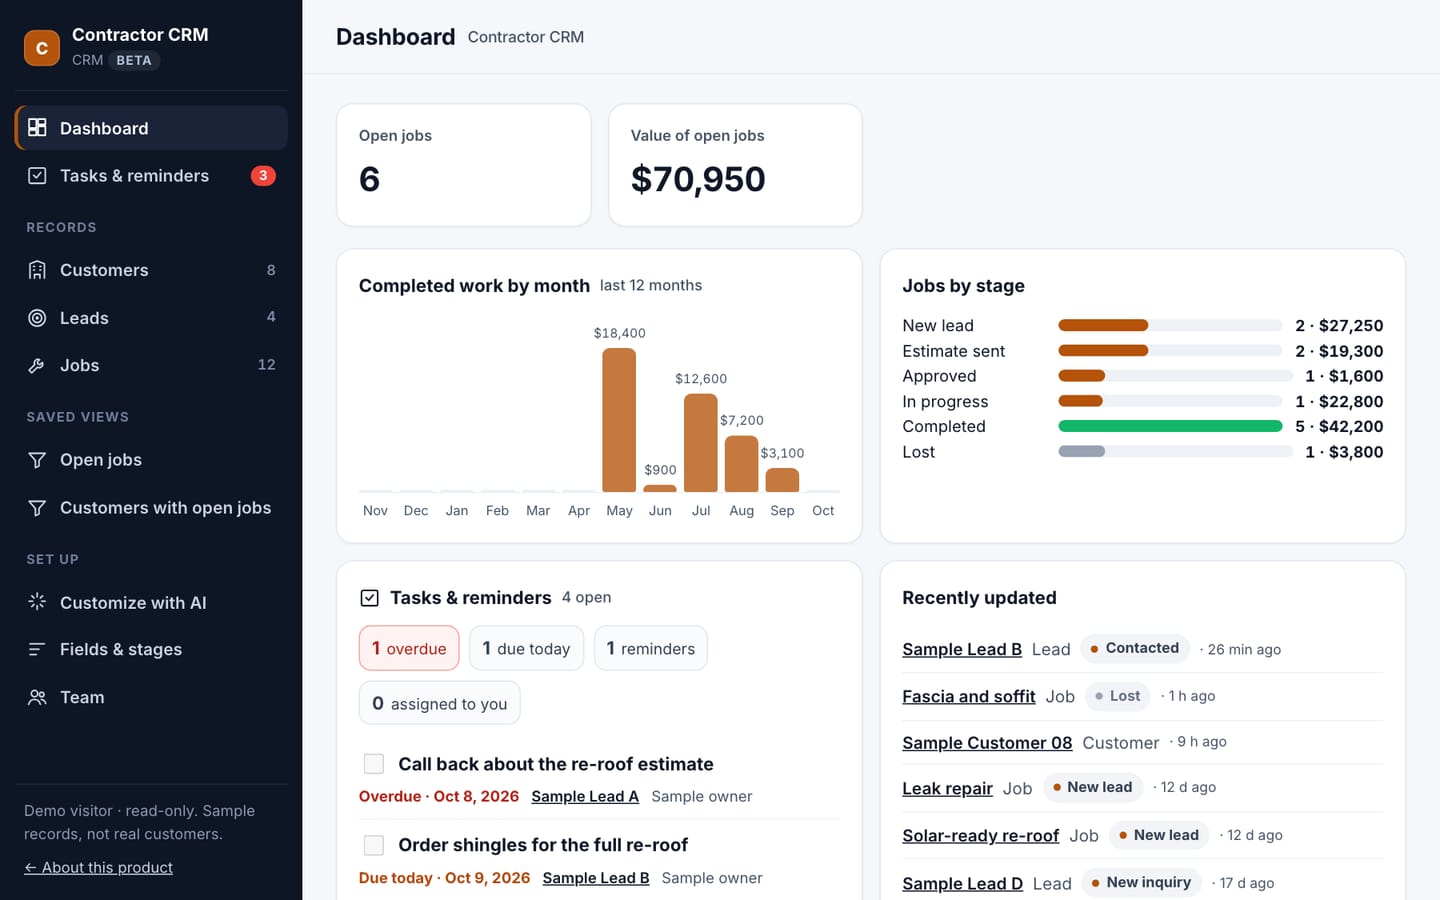Click the Open jobs count card showing 6
This screenshot has height=900, width=1440.
[464, 165]
